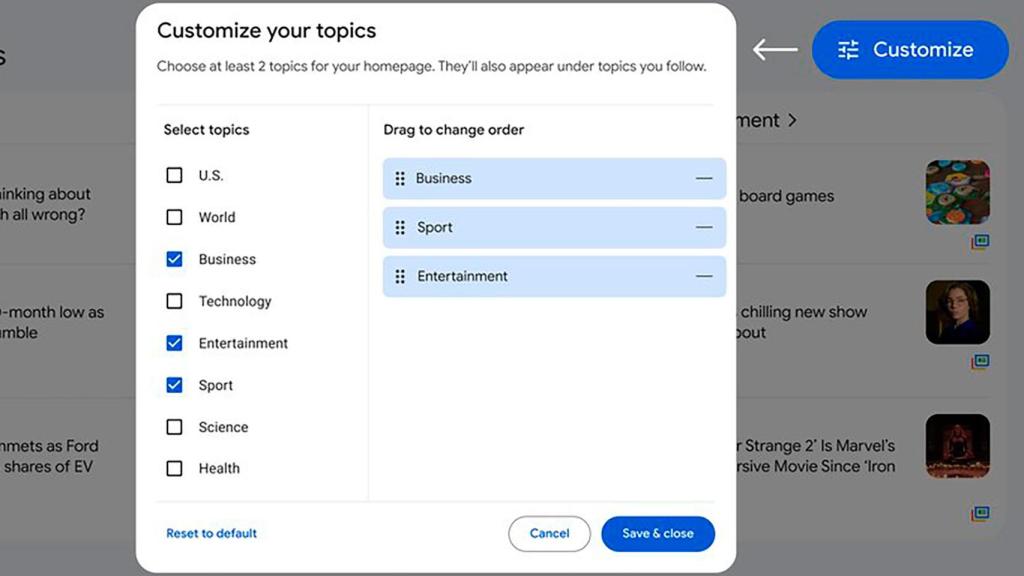This screenshot has width=1024, height=576.
Task: Click the Reset to default link
Action: 211,533
